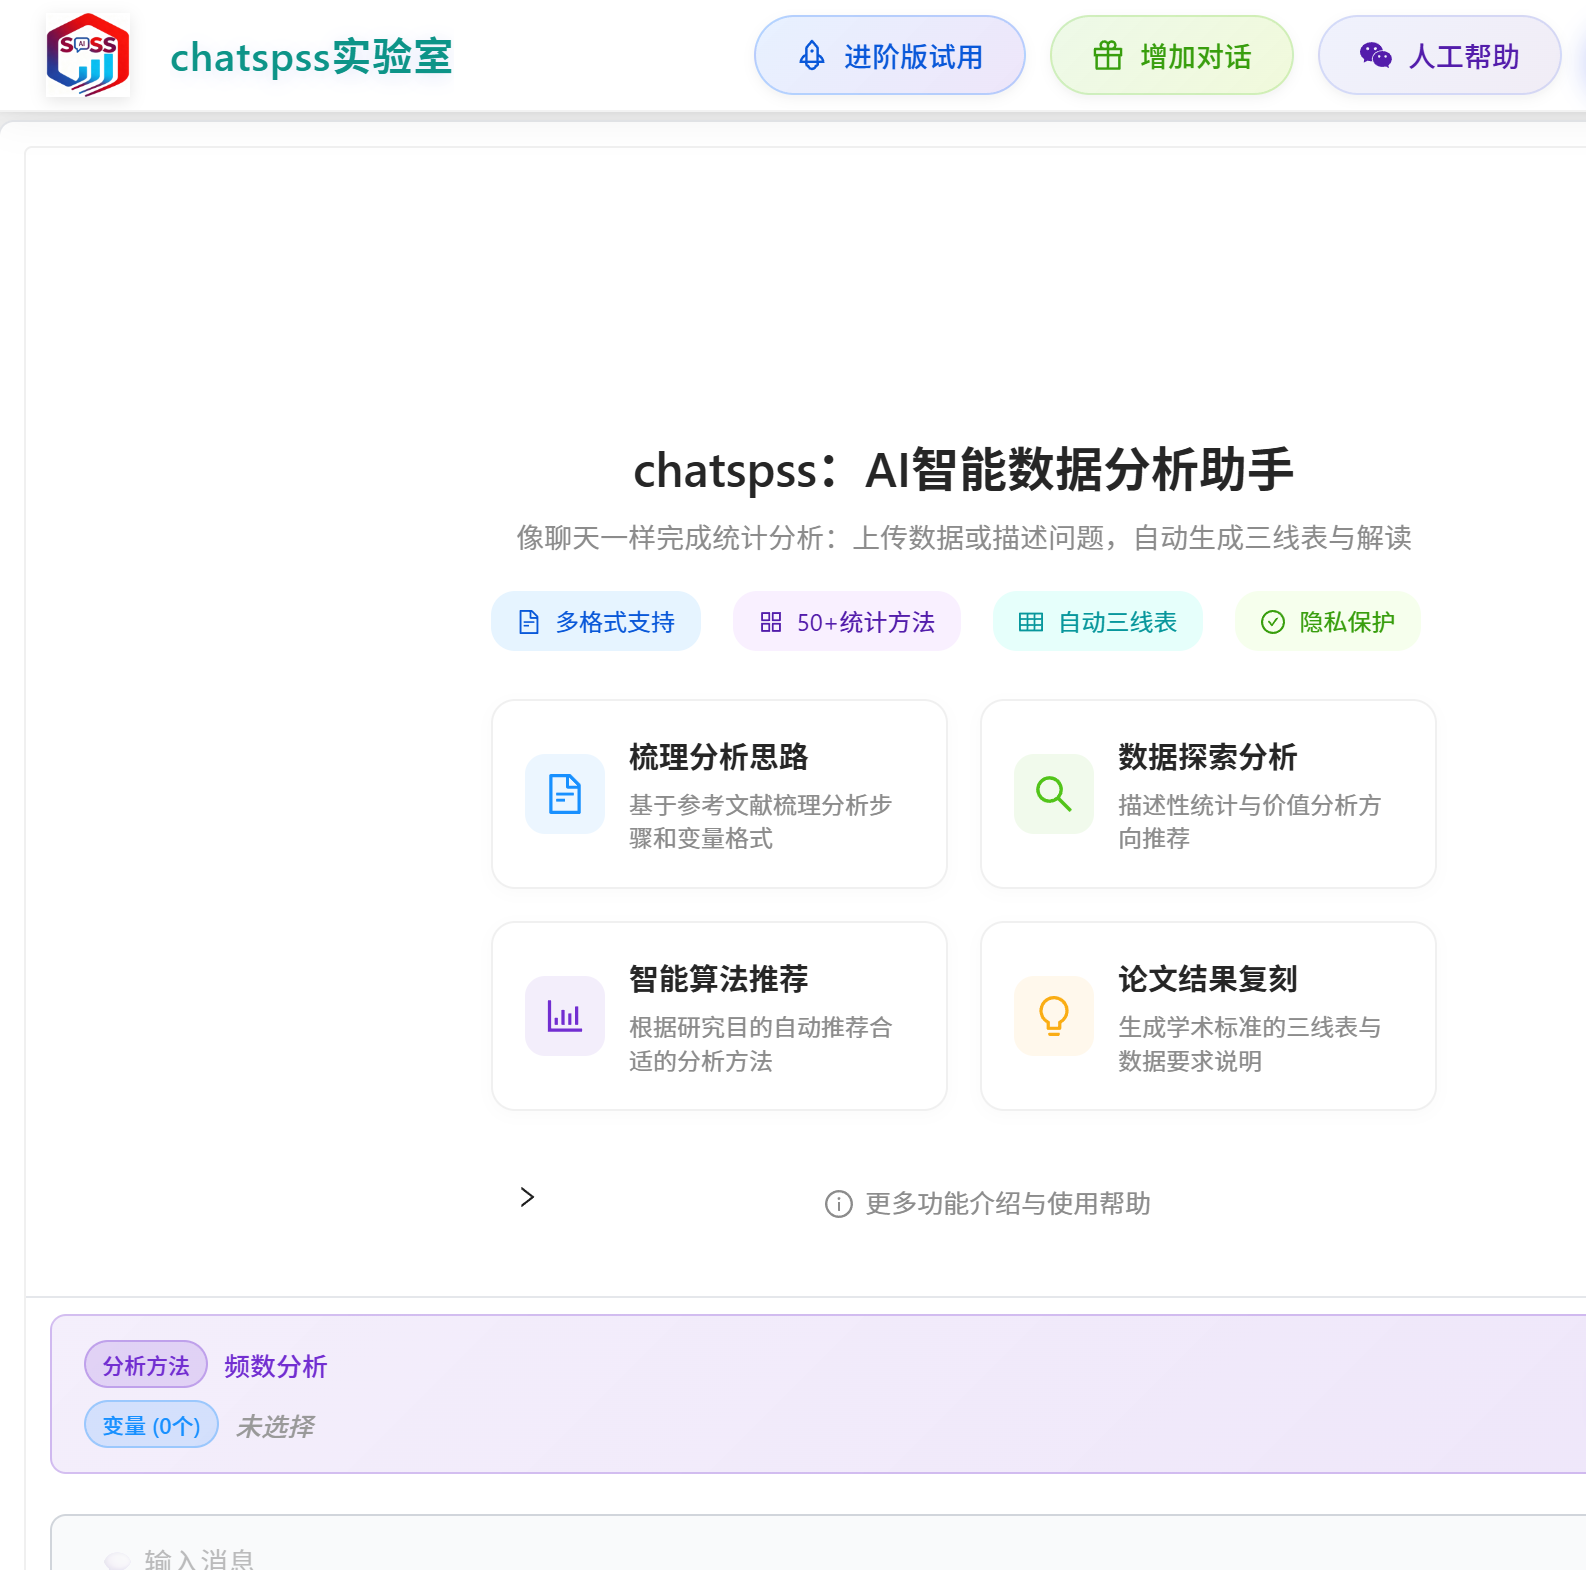Click the document icon in 多格式支持
This screenshot has height=1570, width=1586.
pyautogui.click(x=529, y=622)
